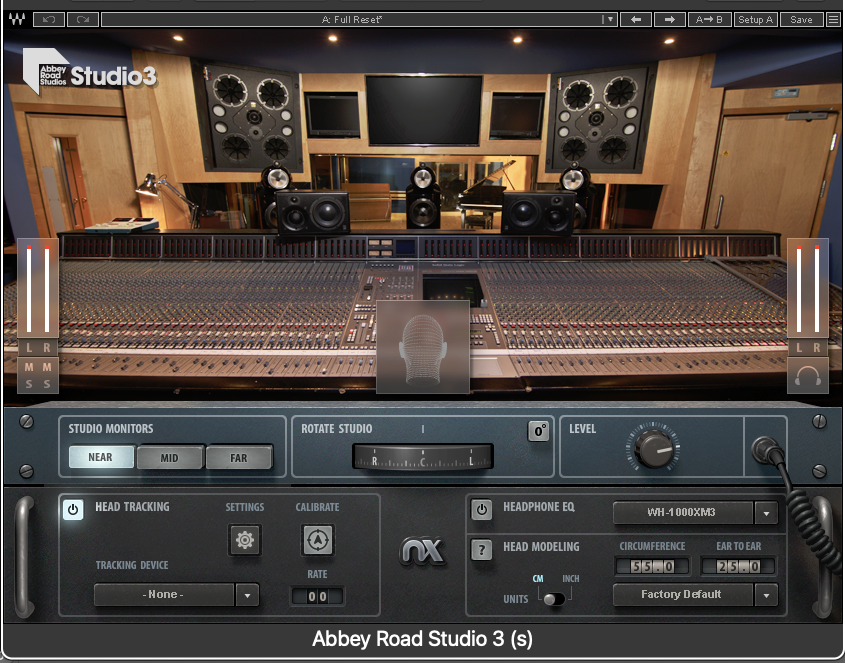
Task: Select FAR studio monitors
Action: [x=239, y=458]
